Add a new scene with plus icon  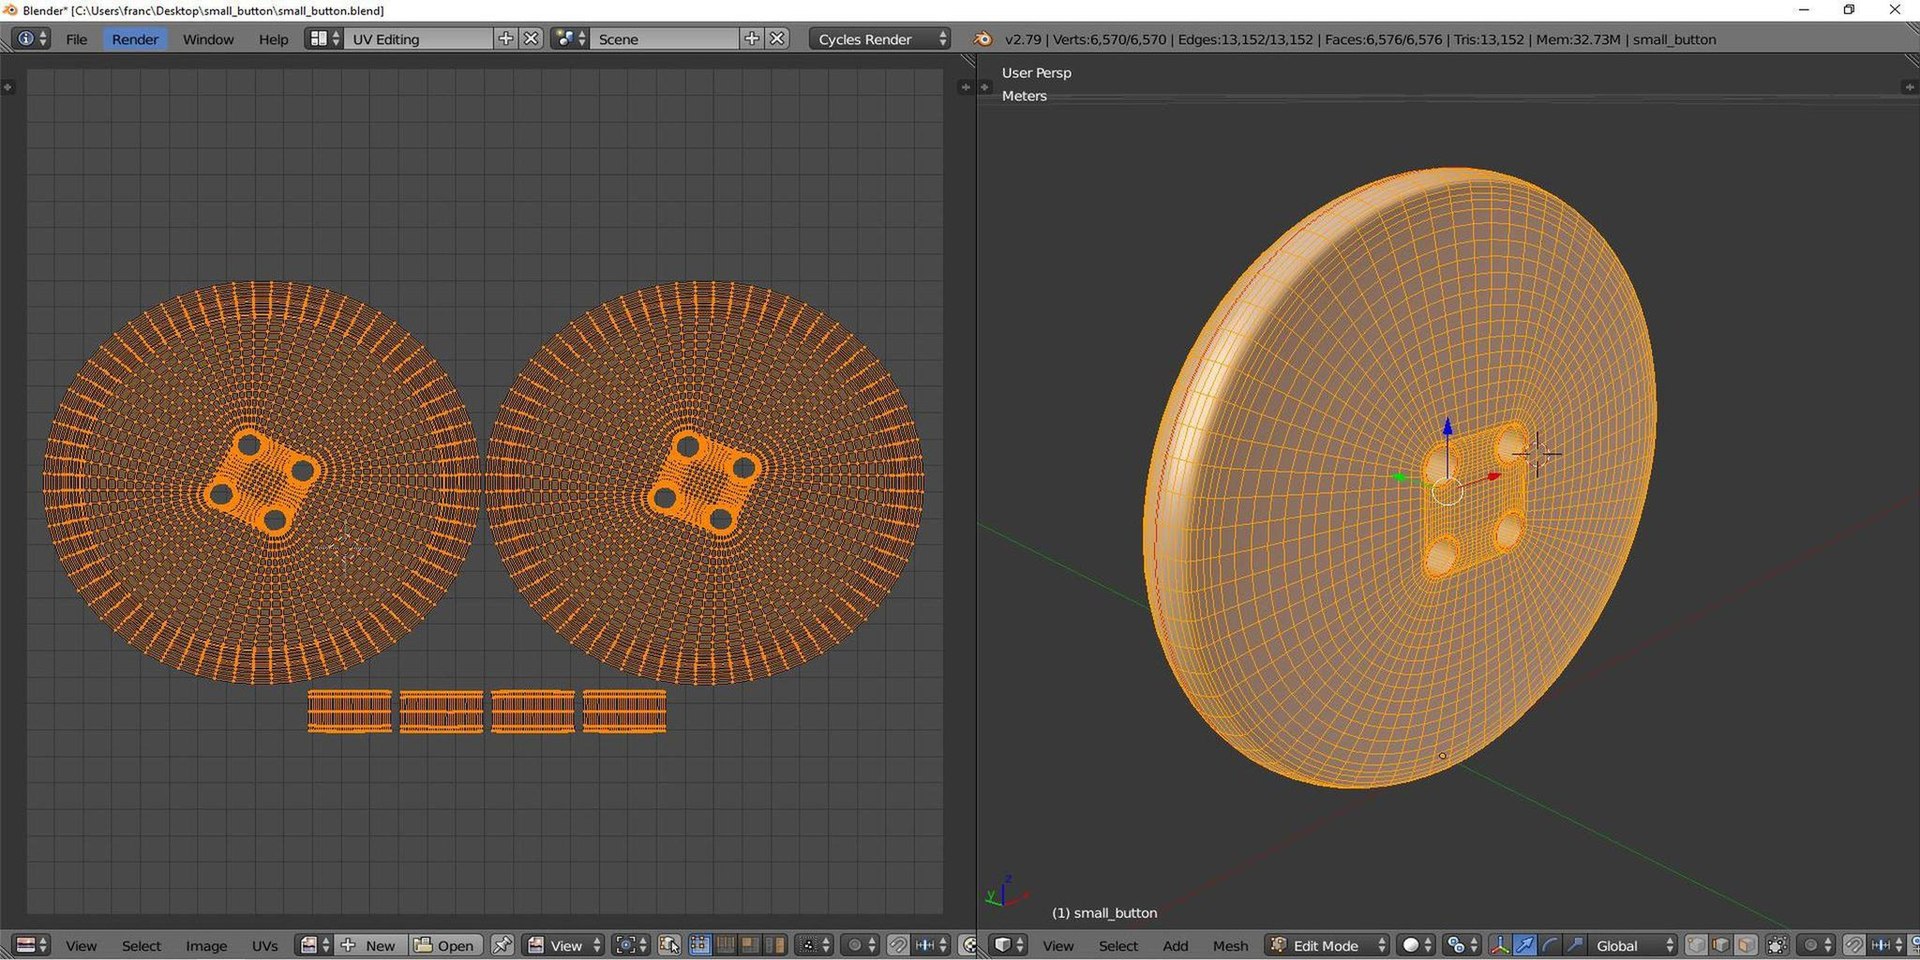click(x=752, y=39)
